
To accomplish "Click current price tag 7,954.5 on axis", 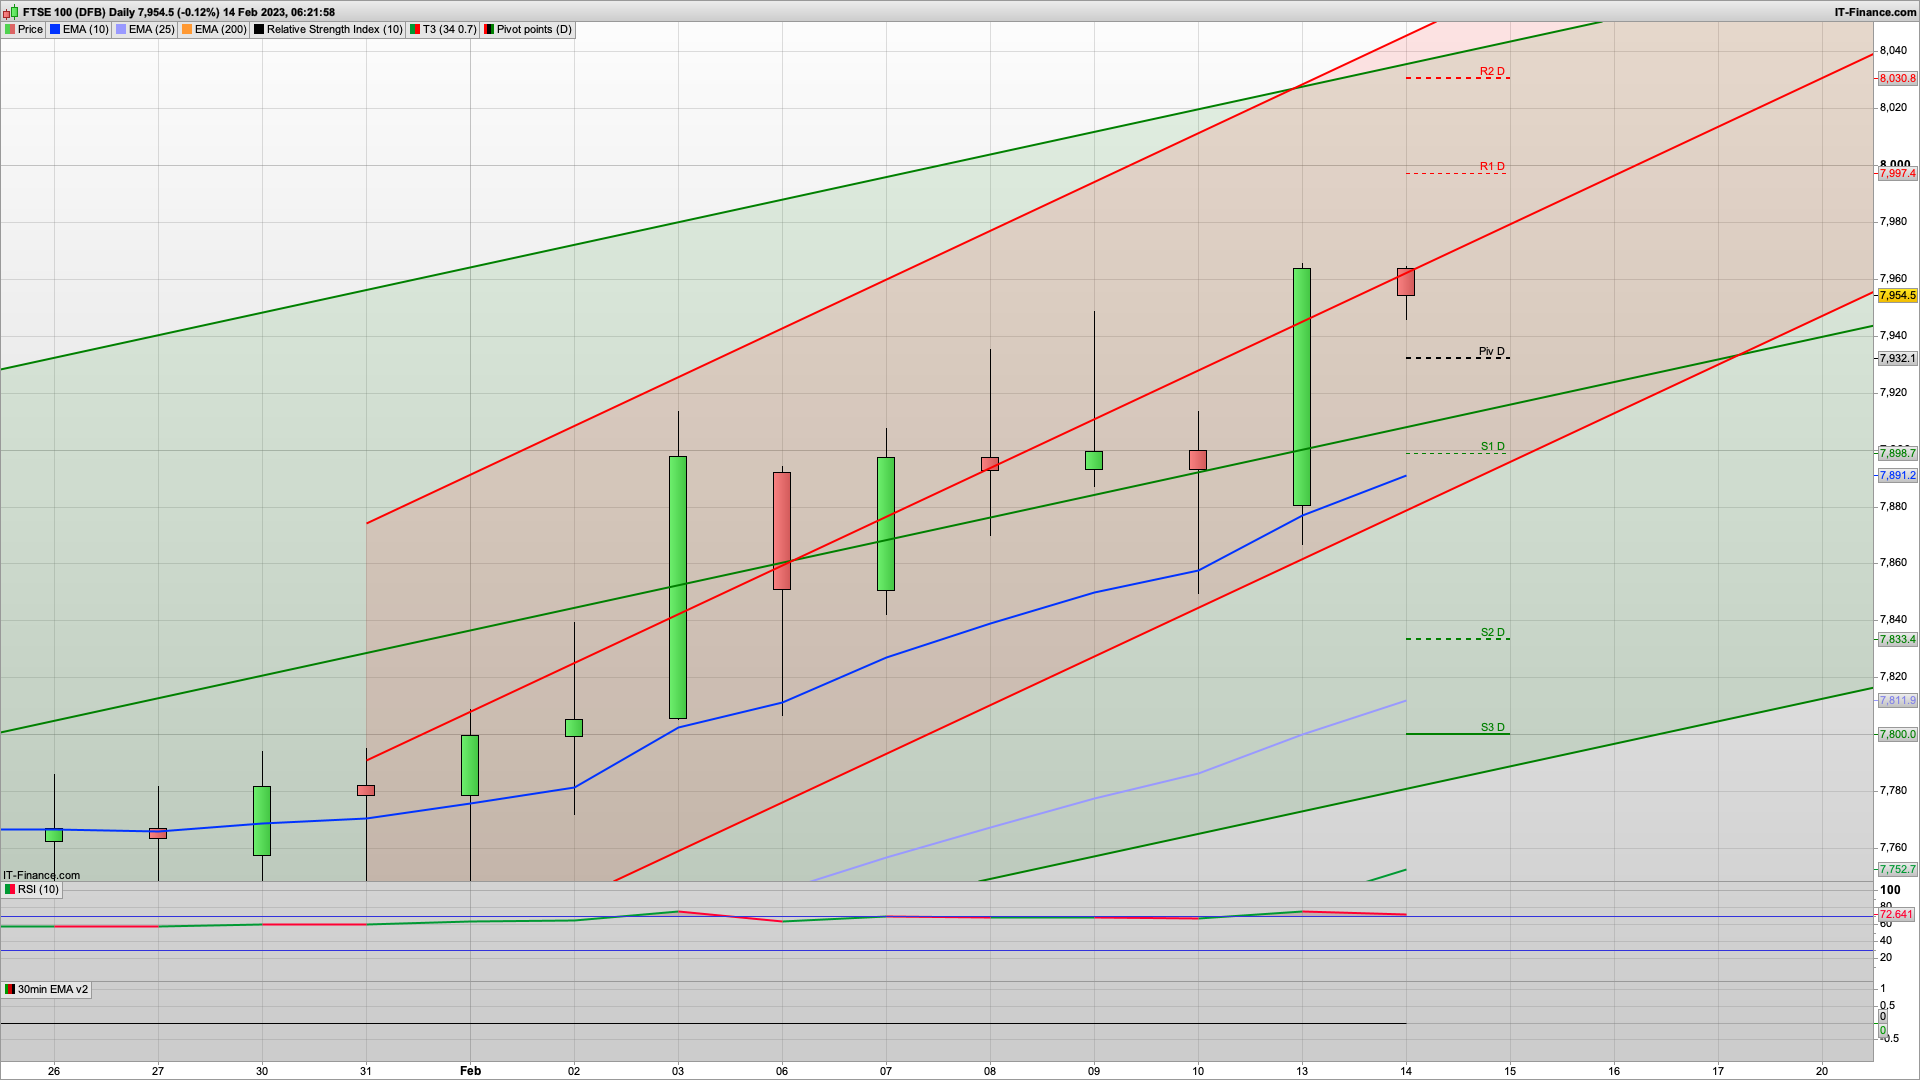I will [1897, 296].
